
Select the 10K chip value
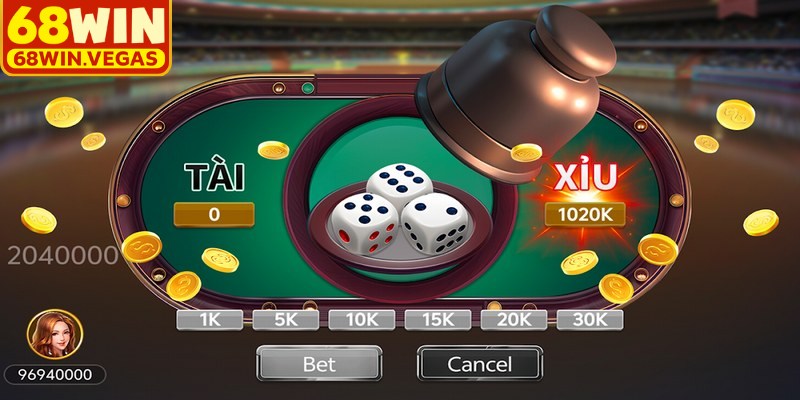(x=362, y=320)
